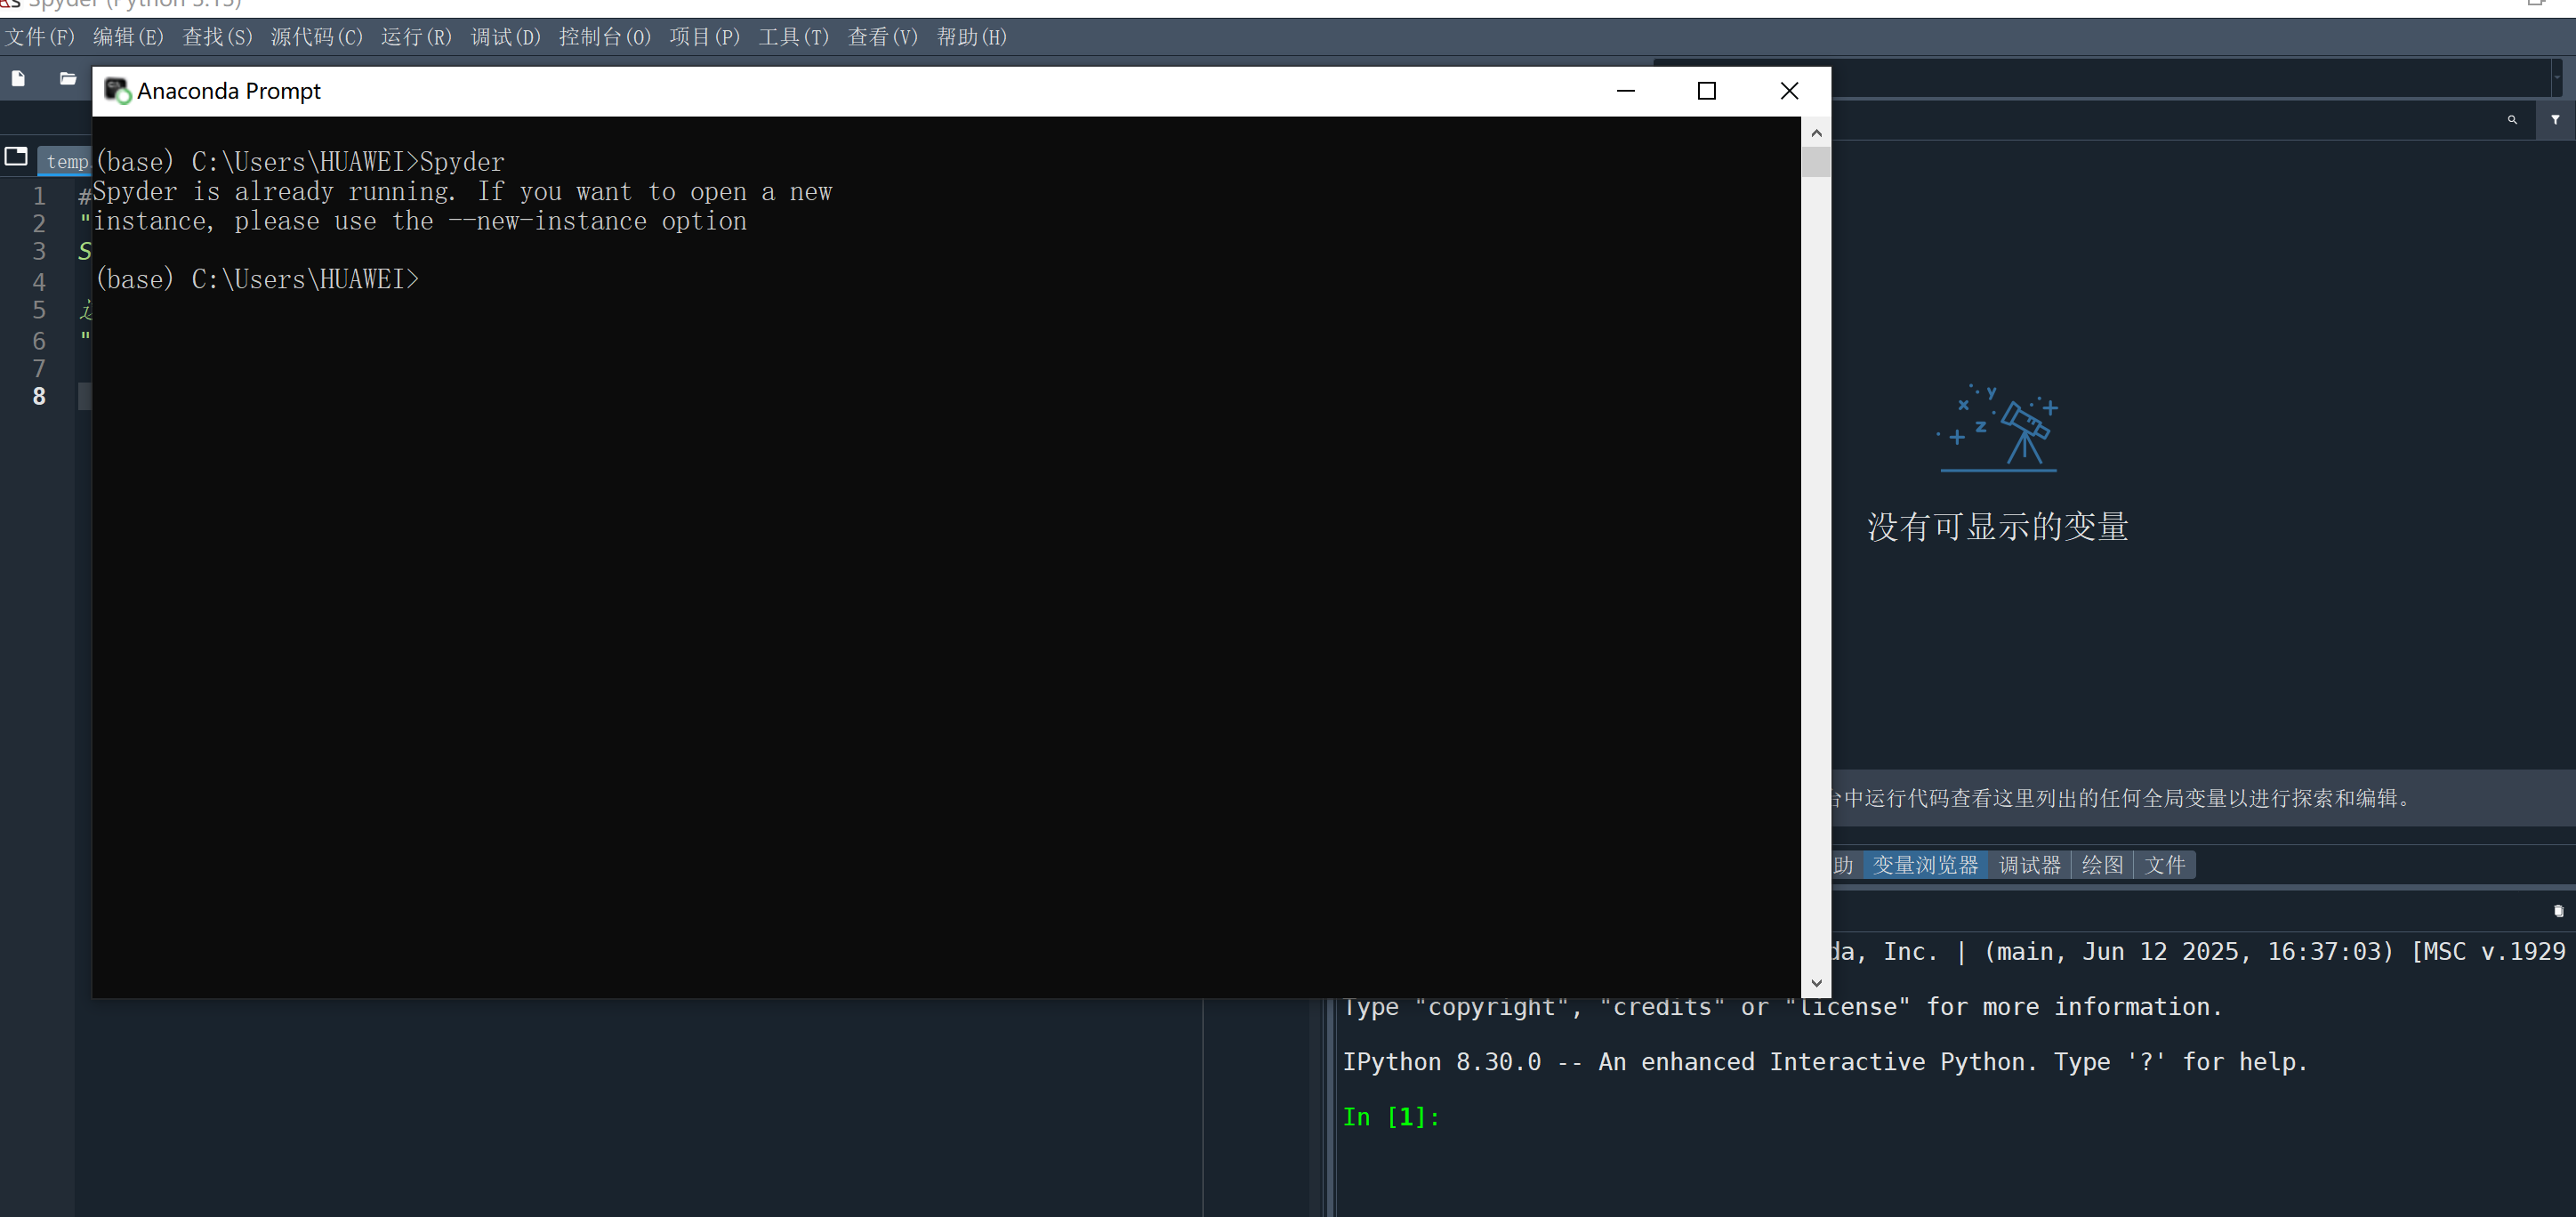Expand the working directory dropdown arrow
2576x1217 pixels.
pos(2557,77)
